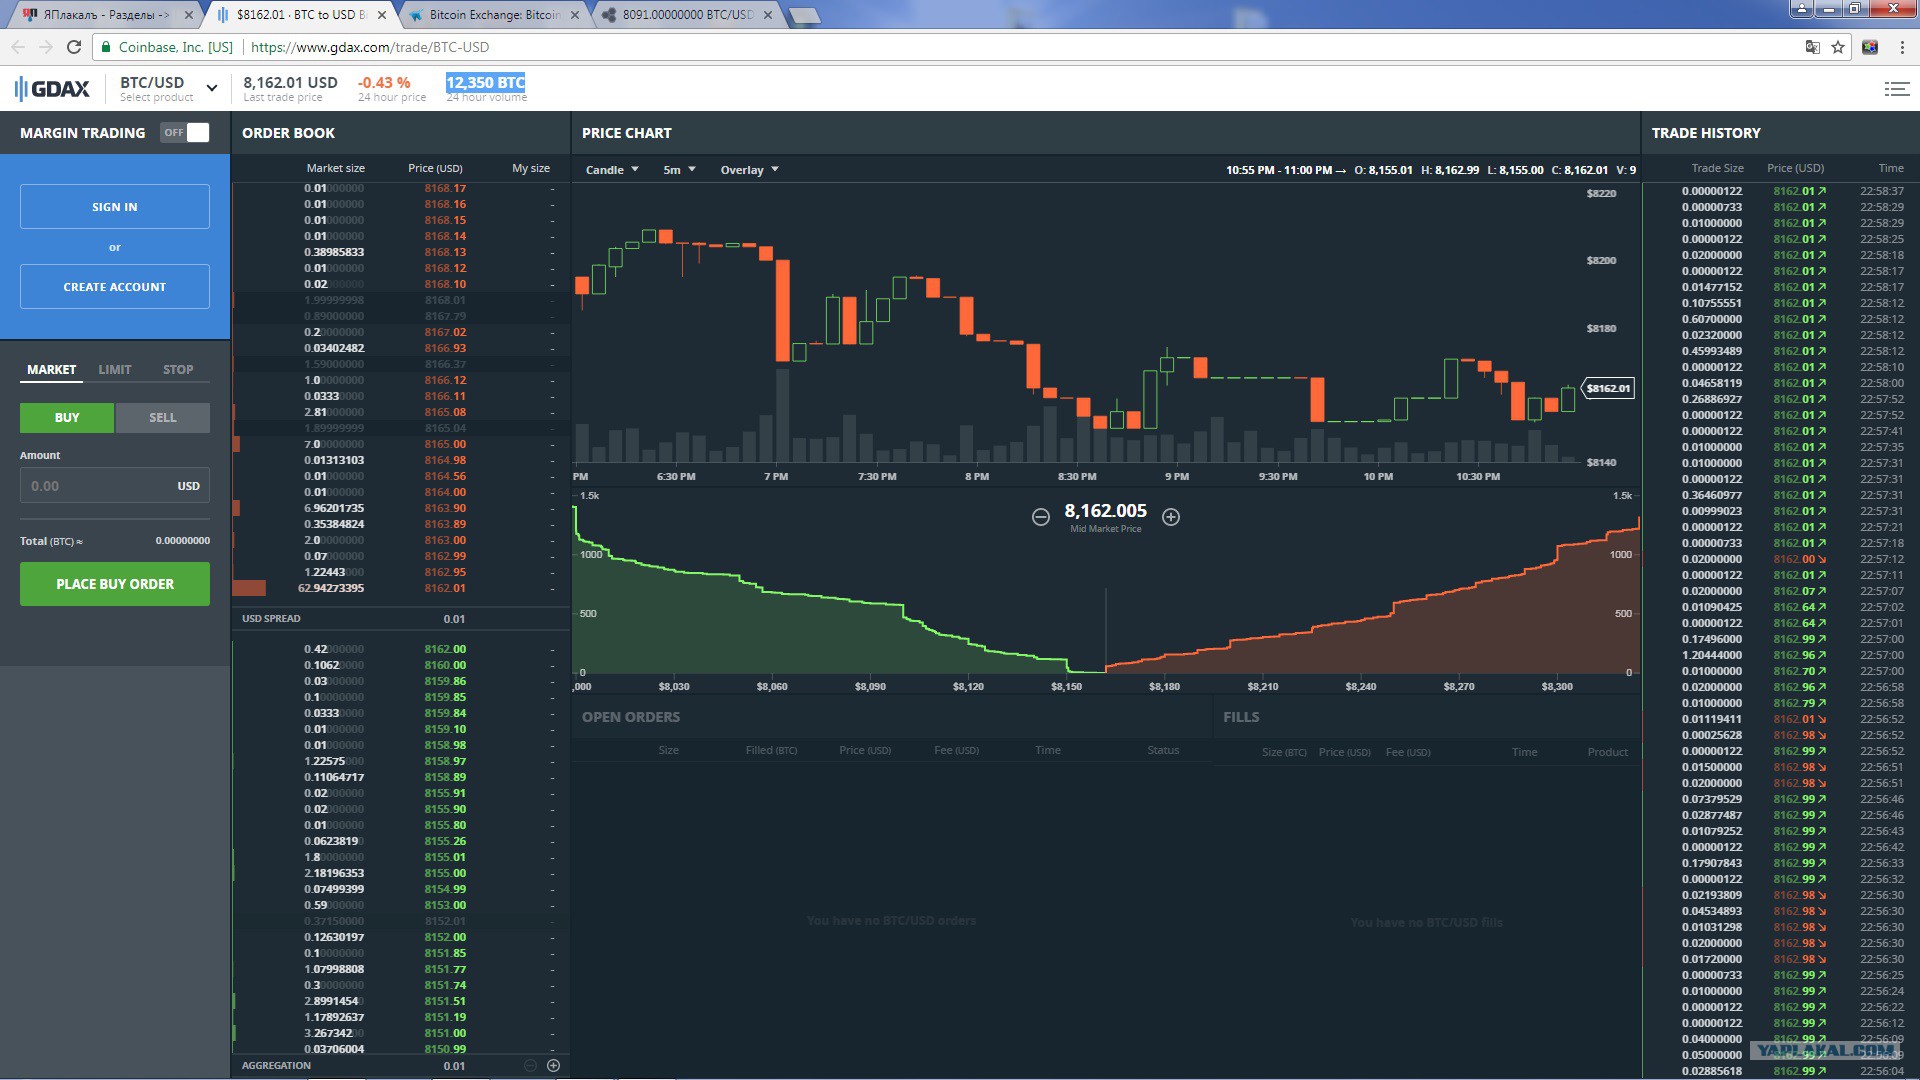
Task: Close the Bitcoin Exchange browser tab
Action: pyautogui.click(x=575, y=15)
